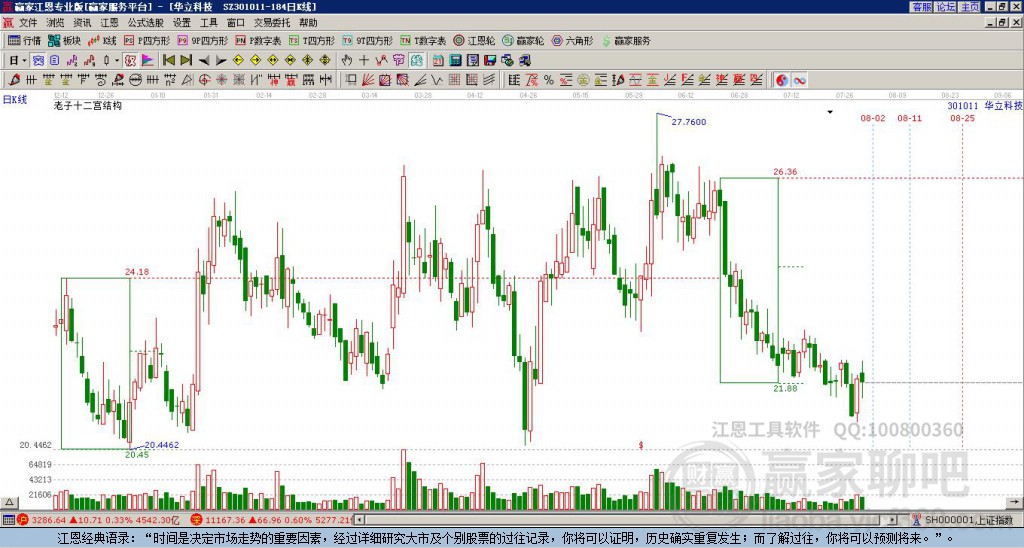Select the circle with lines tool

click(135, 80)
